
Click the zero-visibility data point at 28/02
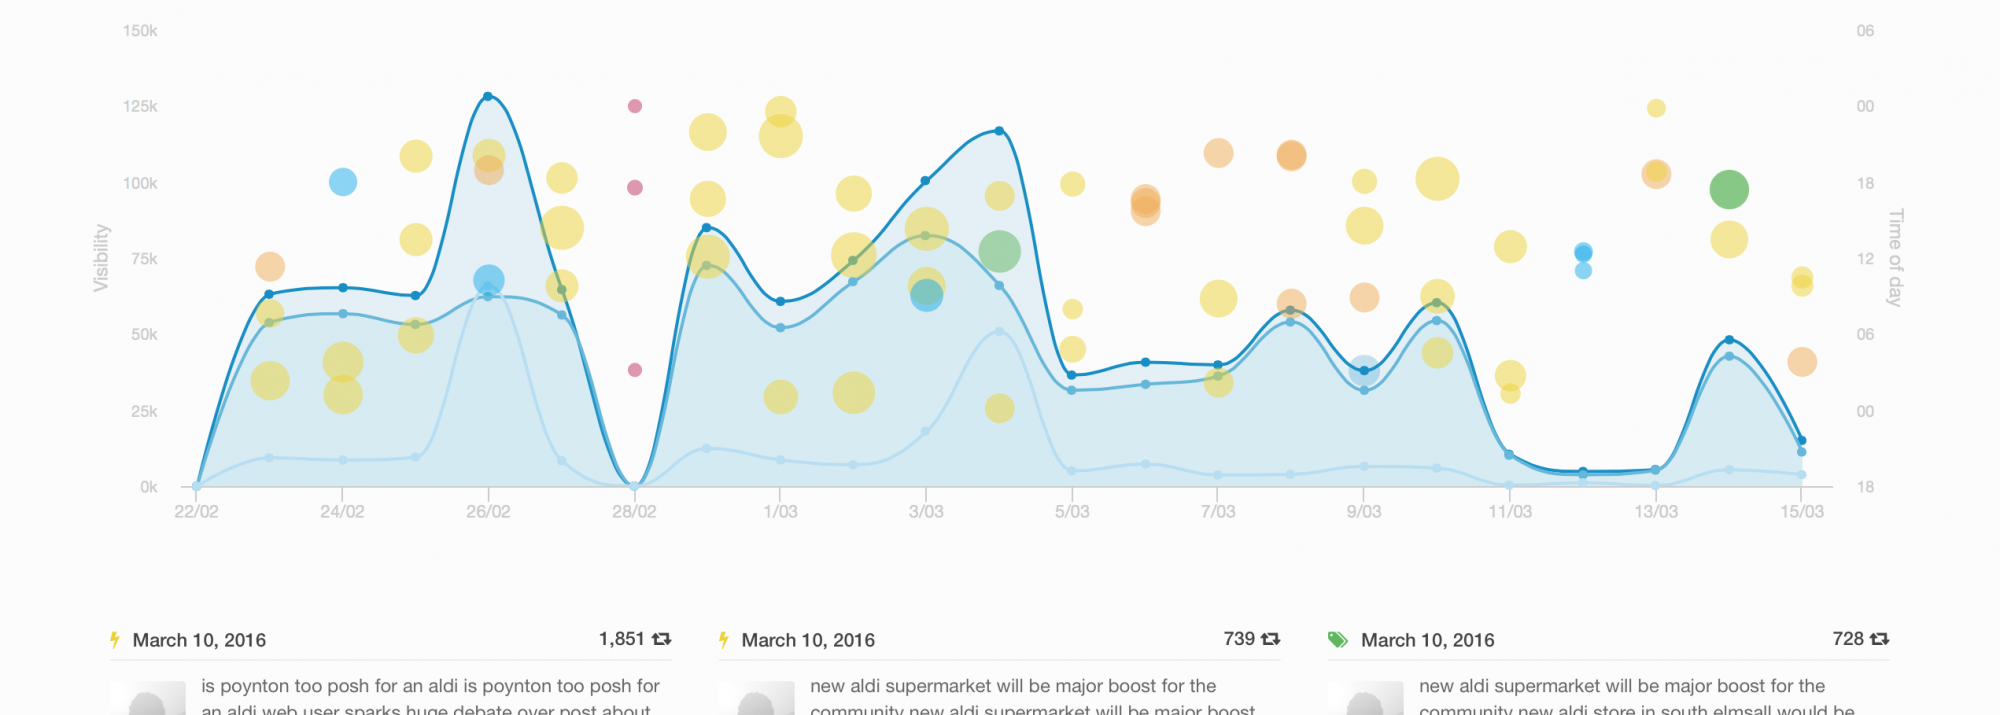point(634,486)
